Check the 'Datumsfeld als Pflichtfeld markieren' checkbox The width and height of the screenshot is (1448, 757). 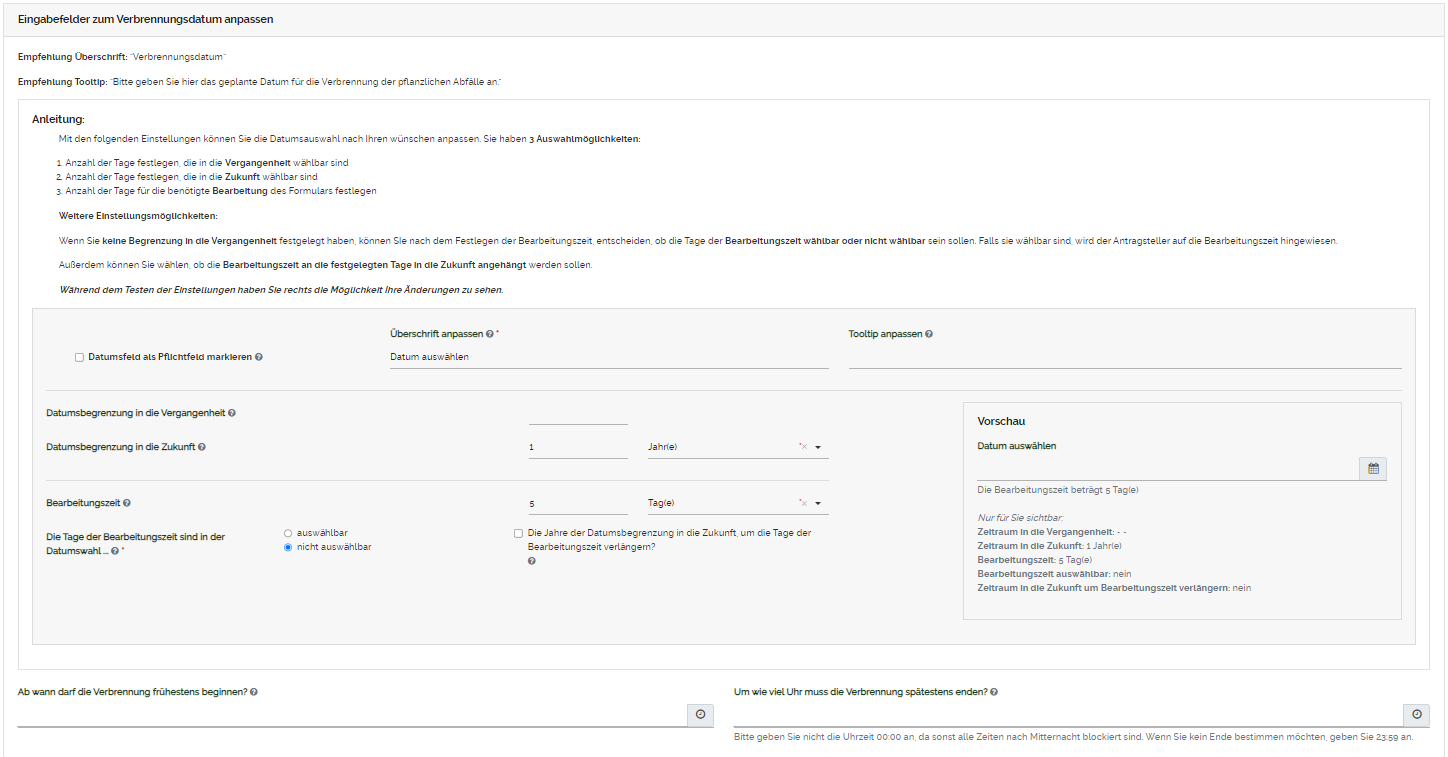78,356
